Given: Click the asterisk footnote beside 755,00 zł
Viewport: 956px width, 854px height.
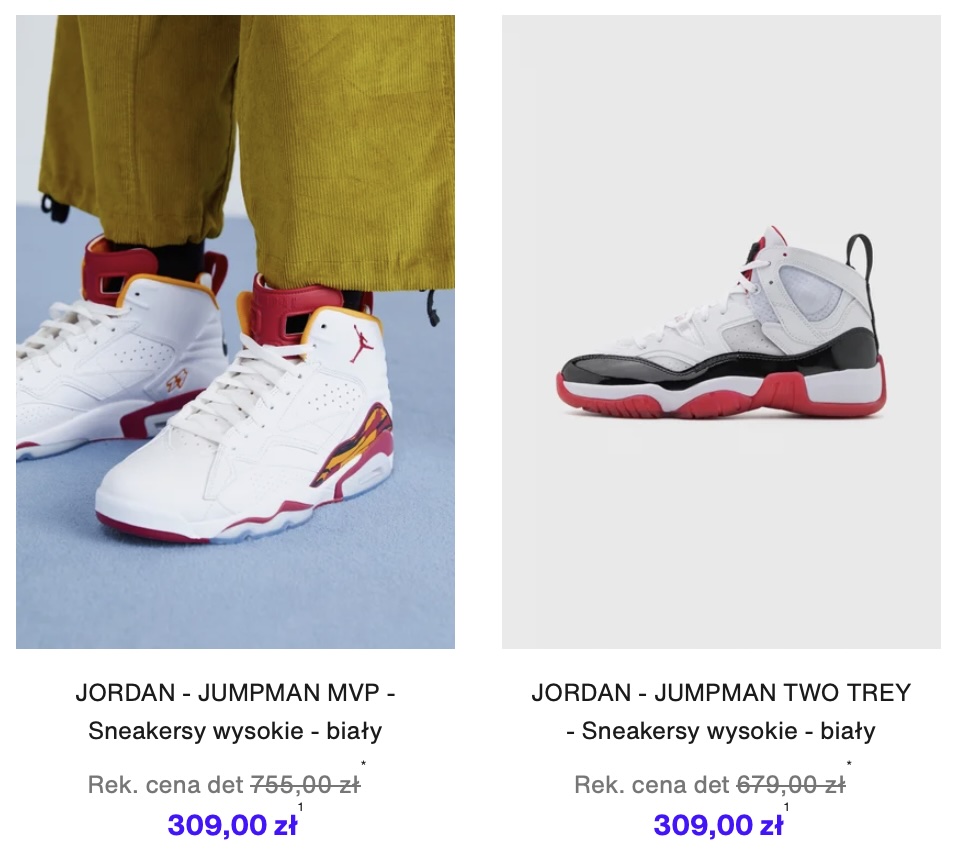Looking at the screenshot, I should (x=363, y=763).
